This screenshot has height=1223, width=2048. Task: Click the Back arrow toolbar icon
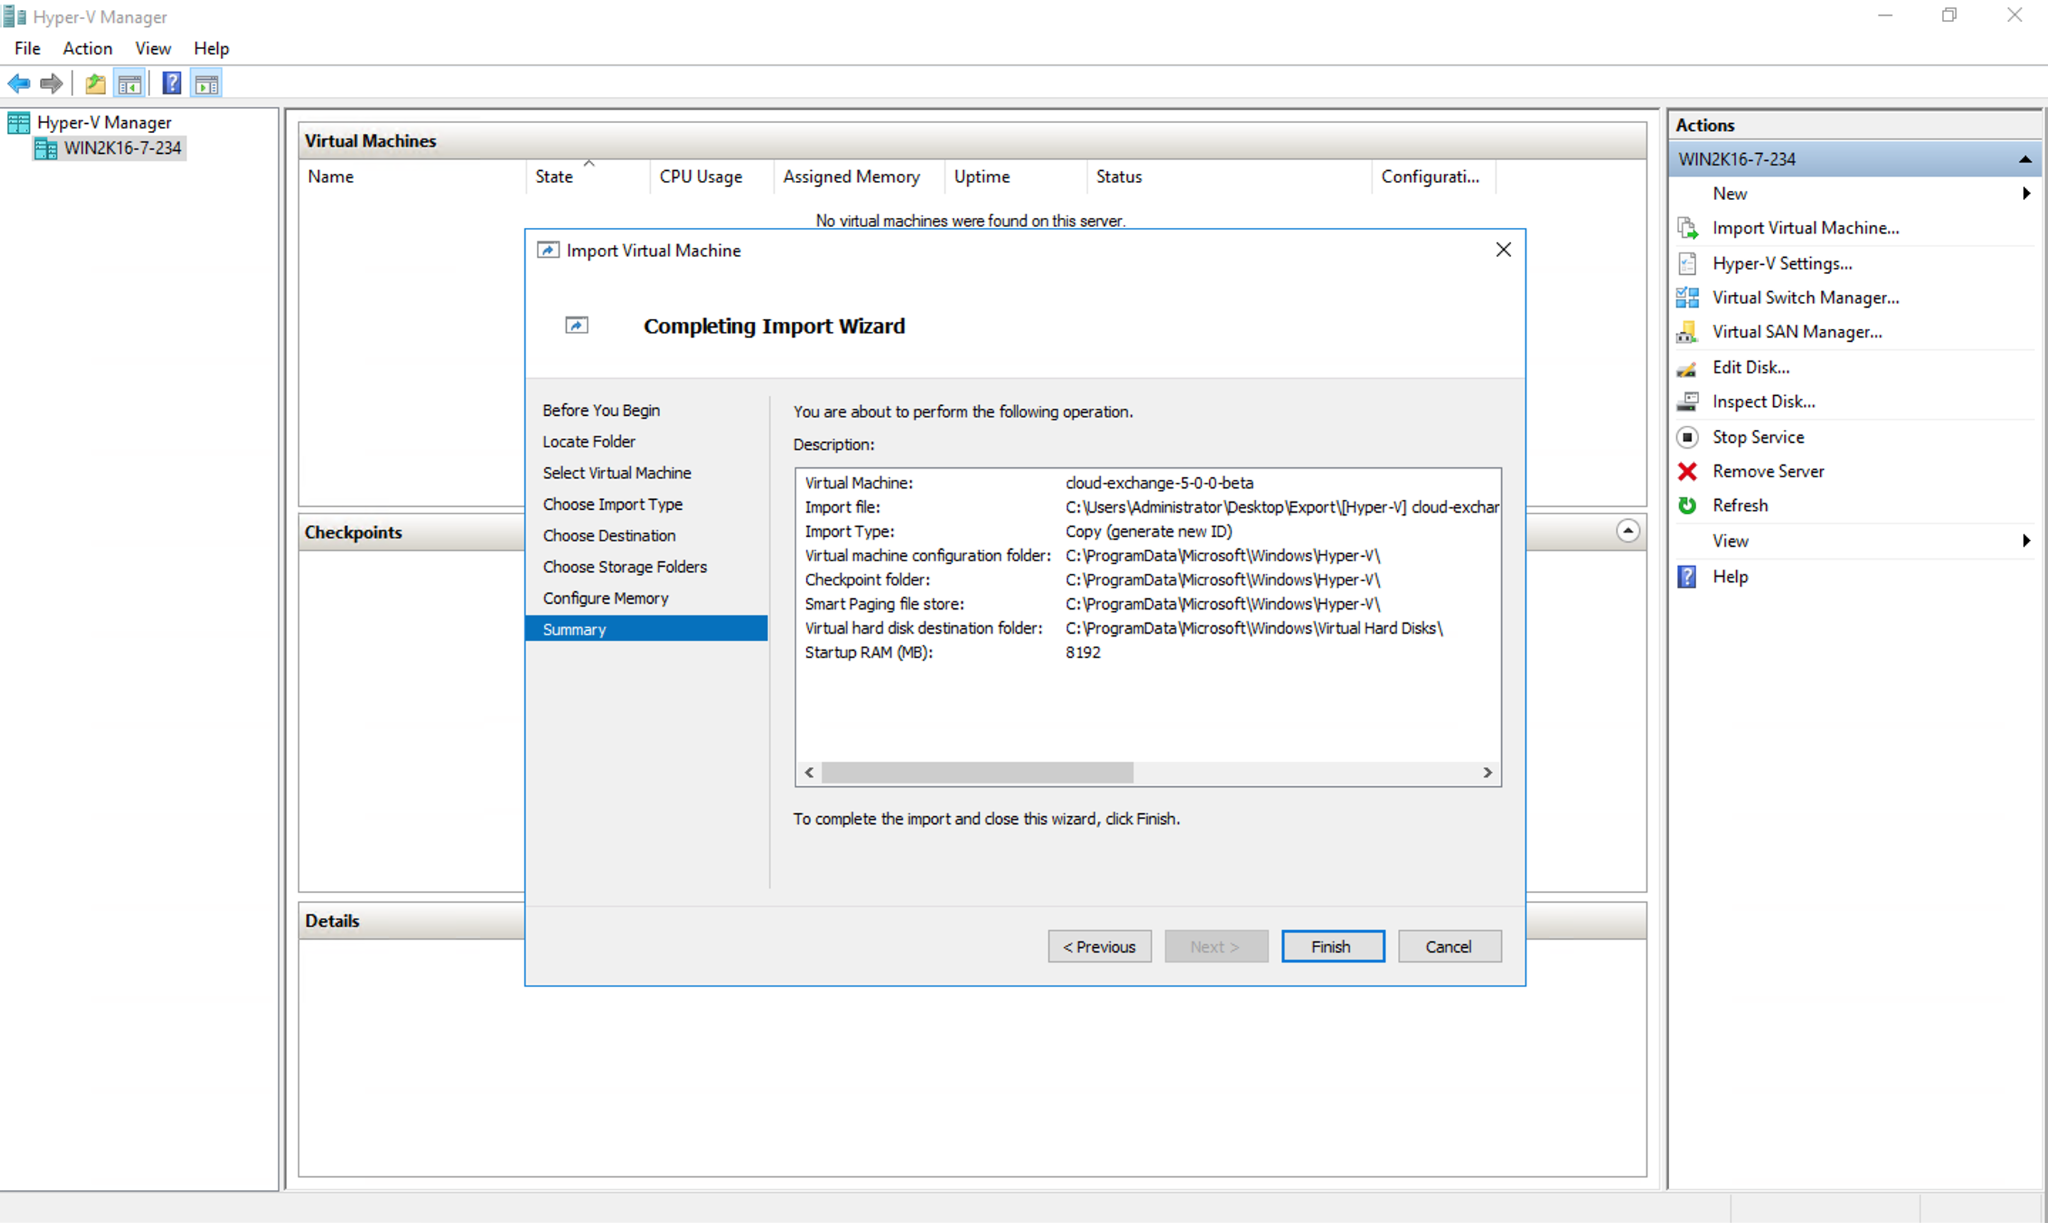point(18,84)
